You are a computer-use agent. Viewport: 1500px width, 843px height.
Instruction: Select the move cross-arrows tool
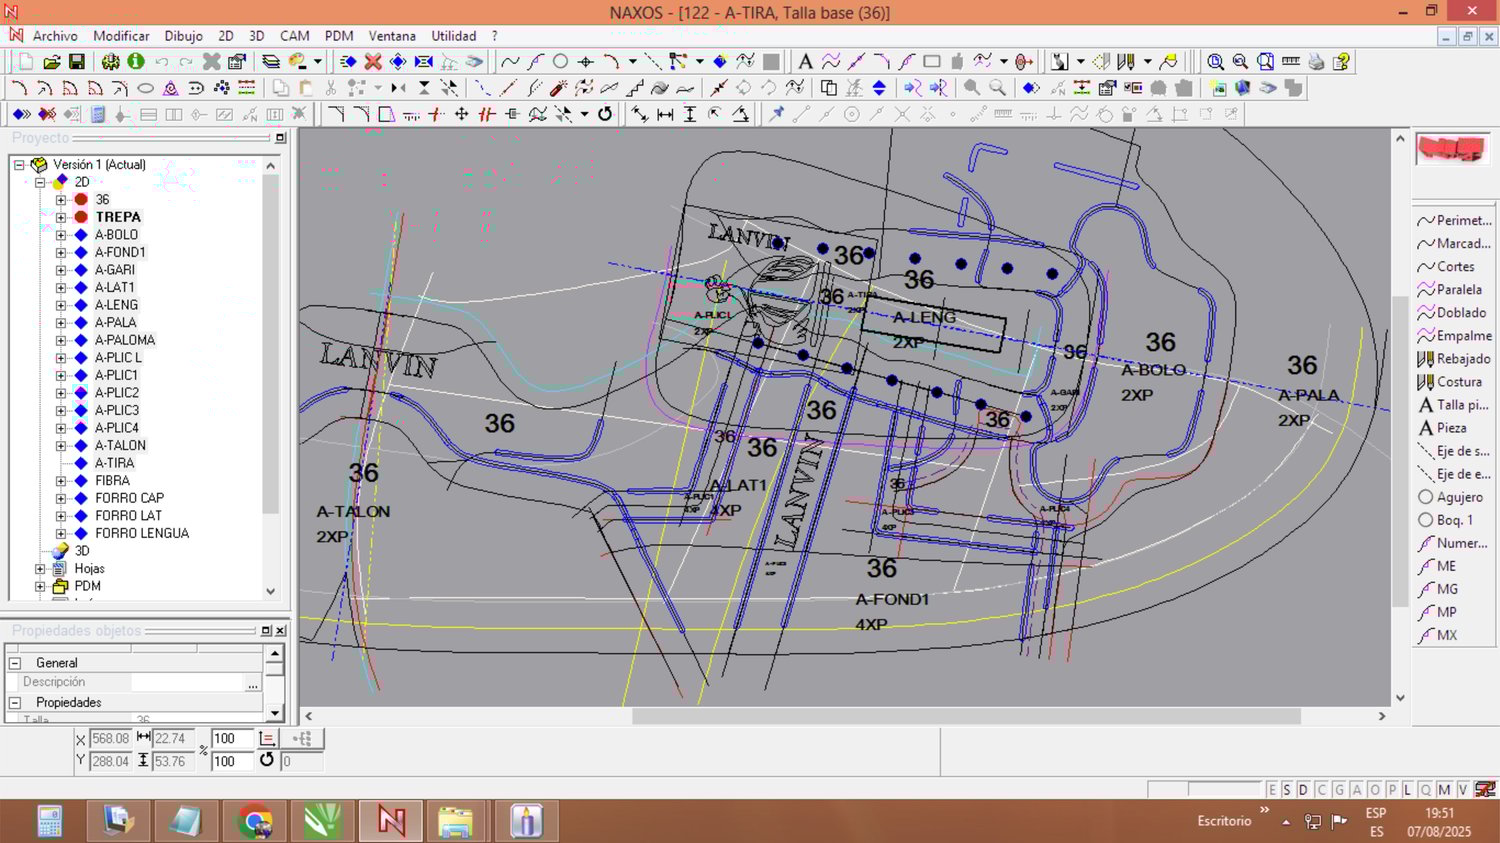point(461,114)
